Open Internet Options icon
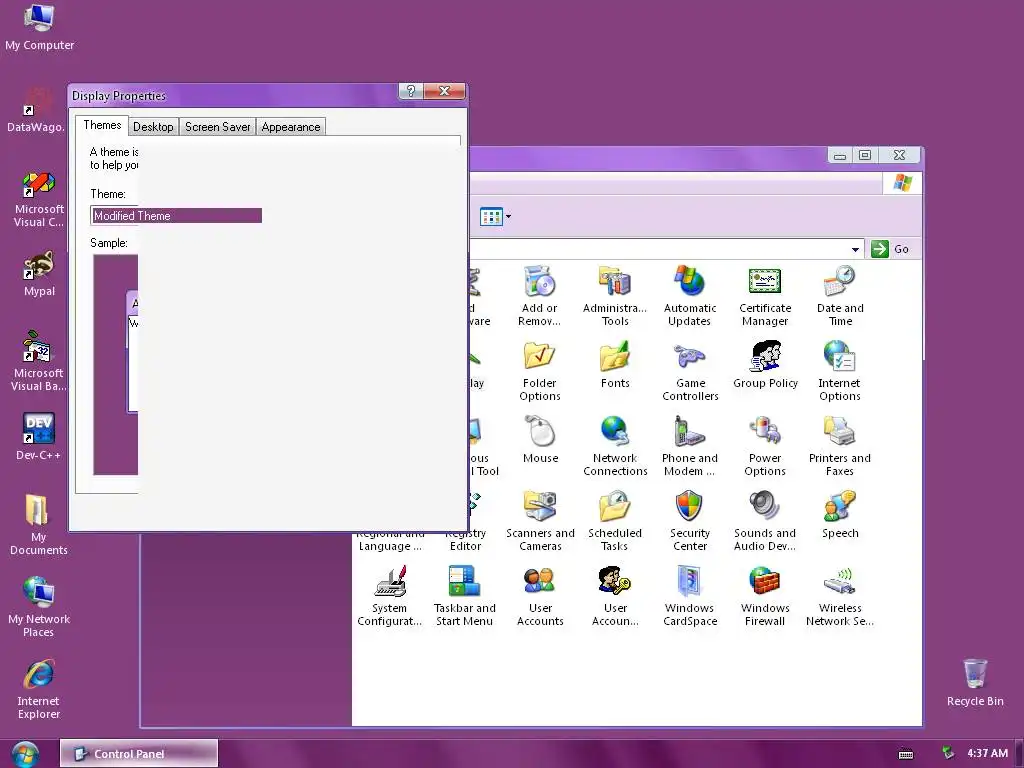The height and width of the screenshot is (768, 1024). [x=840, y=370]
